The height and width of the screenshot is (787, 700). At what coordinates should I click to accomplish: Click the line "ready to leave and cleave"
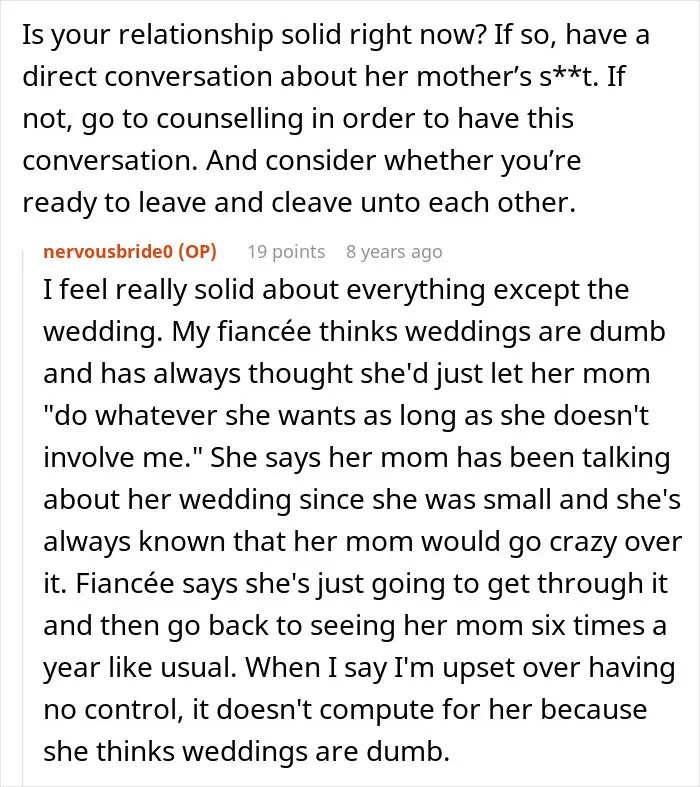[299, 203]
